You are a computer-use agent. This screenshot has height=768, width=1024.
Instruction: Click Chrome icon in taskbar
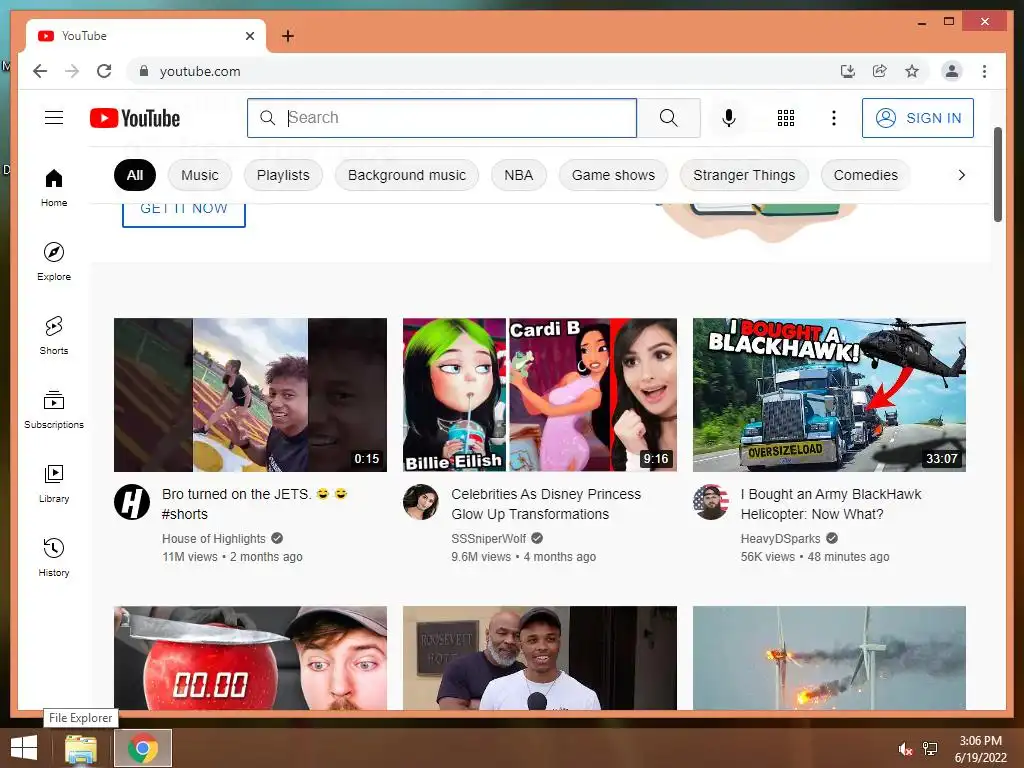pyautogui.click(x=143, y=748)
